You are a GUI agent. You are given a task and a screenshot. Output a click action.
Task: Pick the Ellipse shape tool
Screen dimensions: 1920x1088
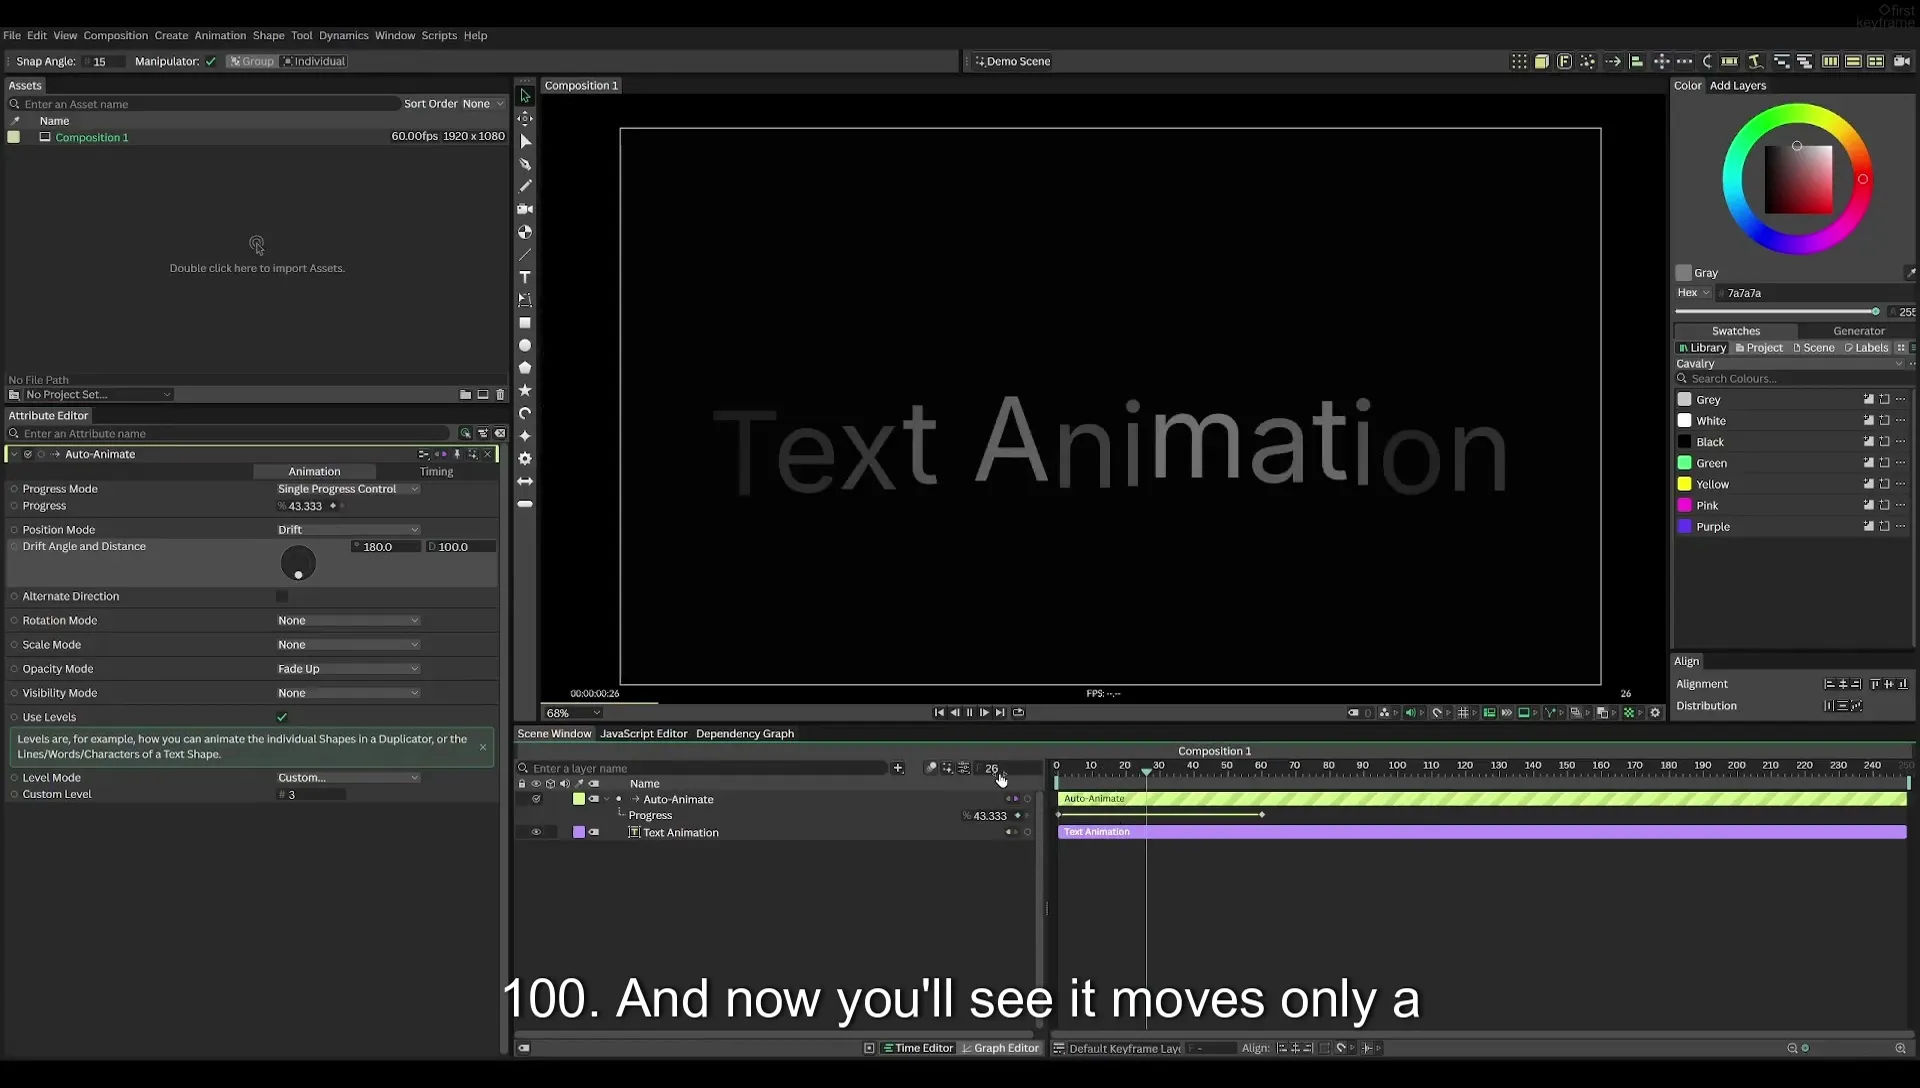point(525,345)
